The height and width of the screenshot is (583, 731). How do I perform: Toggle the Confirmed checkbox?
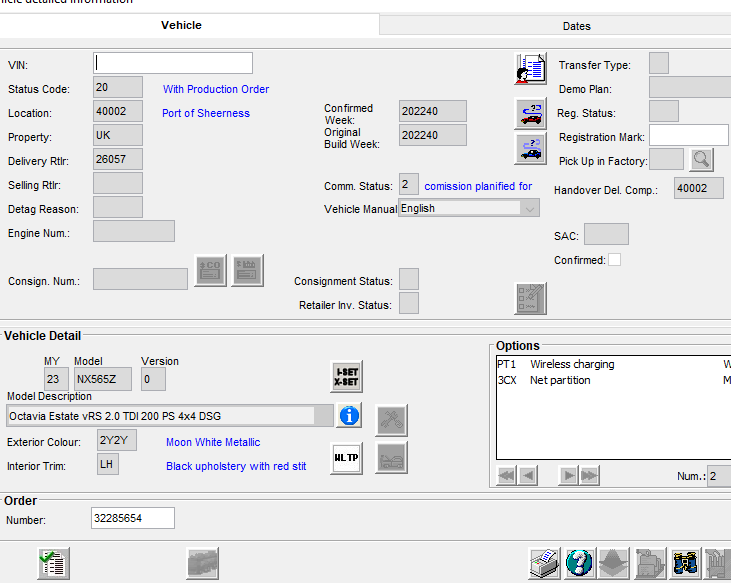tap(614, 260)
